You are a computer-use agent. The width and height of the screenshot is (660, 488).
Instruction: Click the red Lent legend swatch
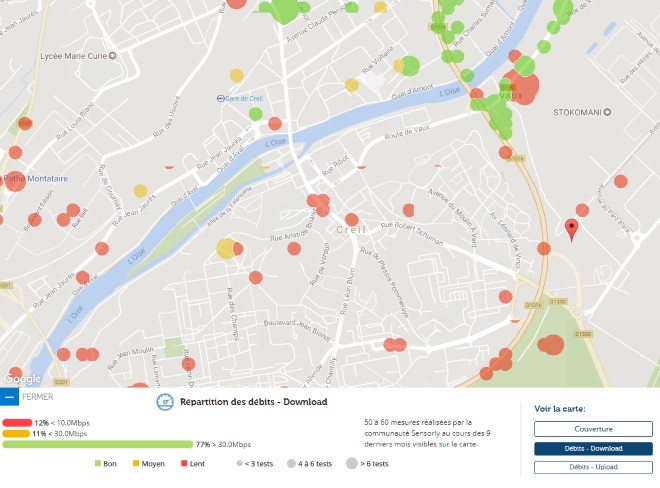(184, 464)
